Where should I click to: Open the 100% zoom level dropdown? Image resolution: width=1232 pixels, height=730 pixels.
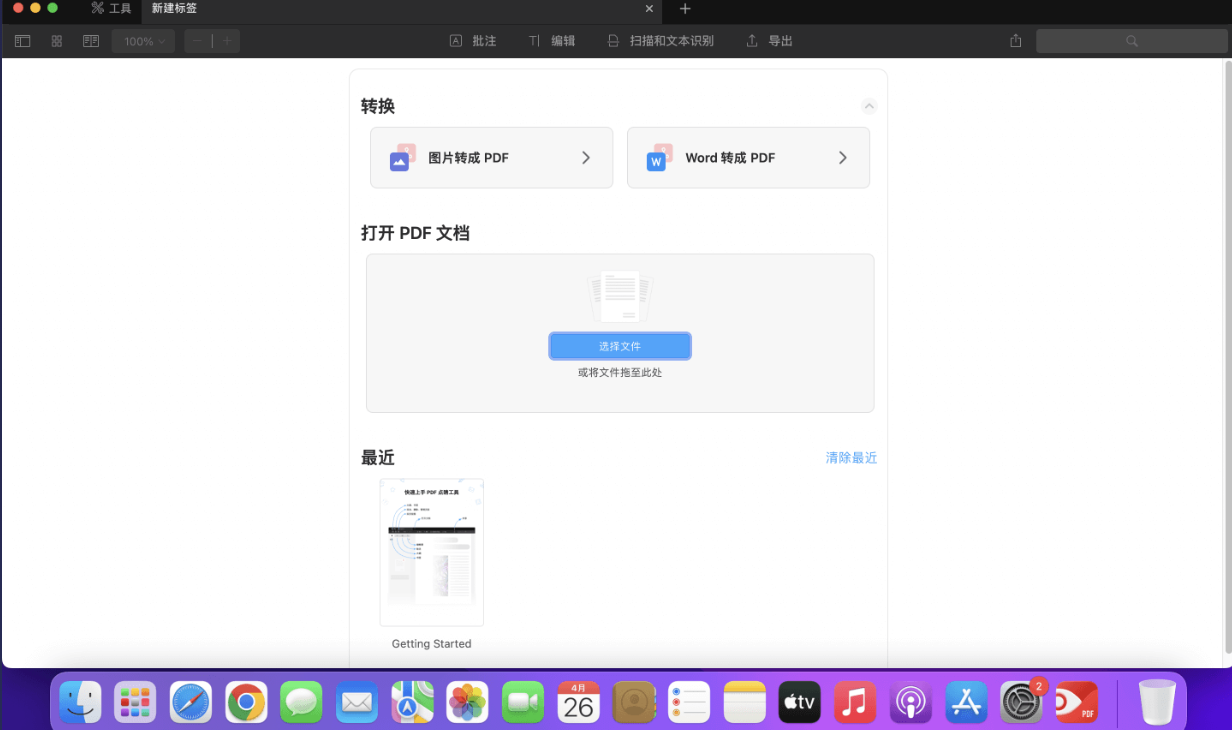tap(144, 41)
